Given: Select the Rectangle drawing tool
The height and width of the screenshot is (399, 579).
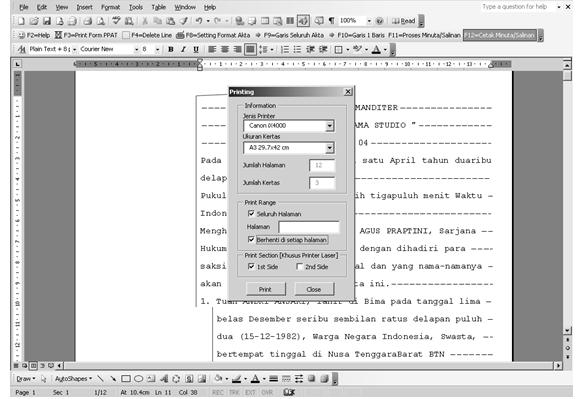Looking at the screenshot, I should [126, 379].
